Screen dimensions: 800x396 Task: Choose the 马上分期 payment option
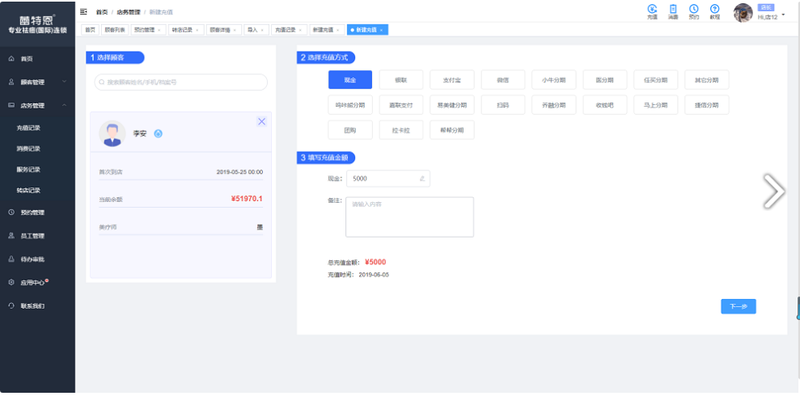click(656, 105)
